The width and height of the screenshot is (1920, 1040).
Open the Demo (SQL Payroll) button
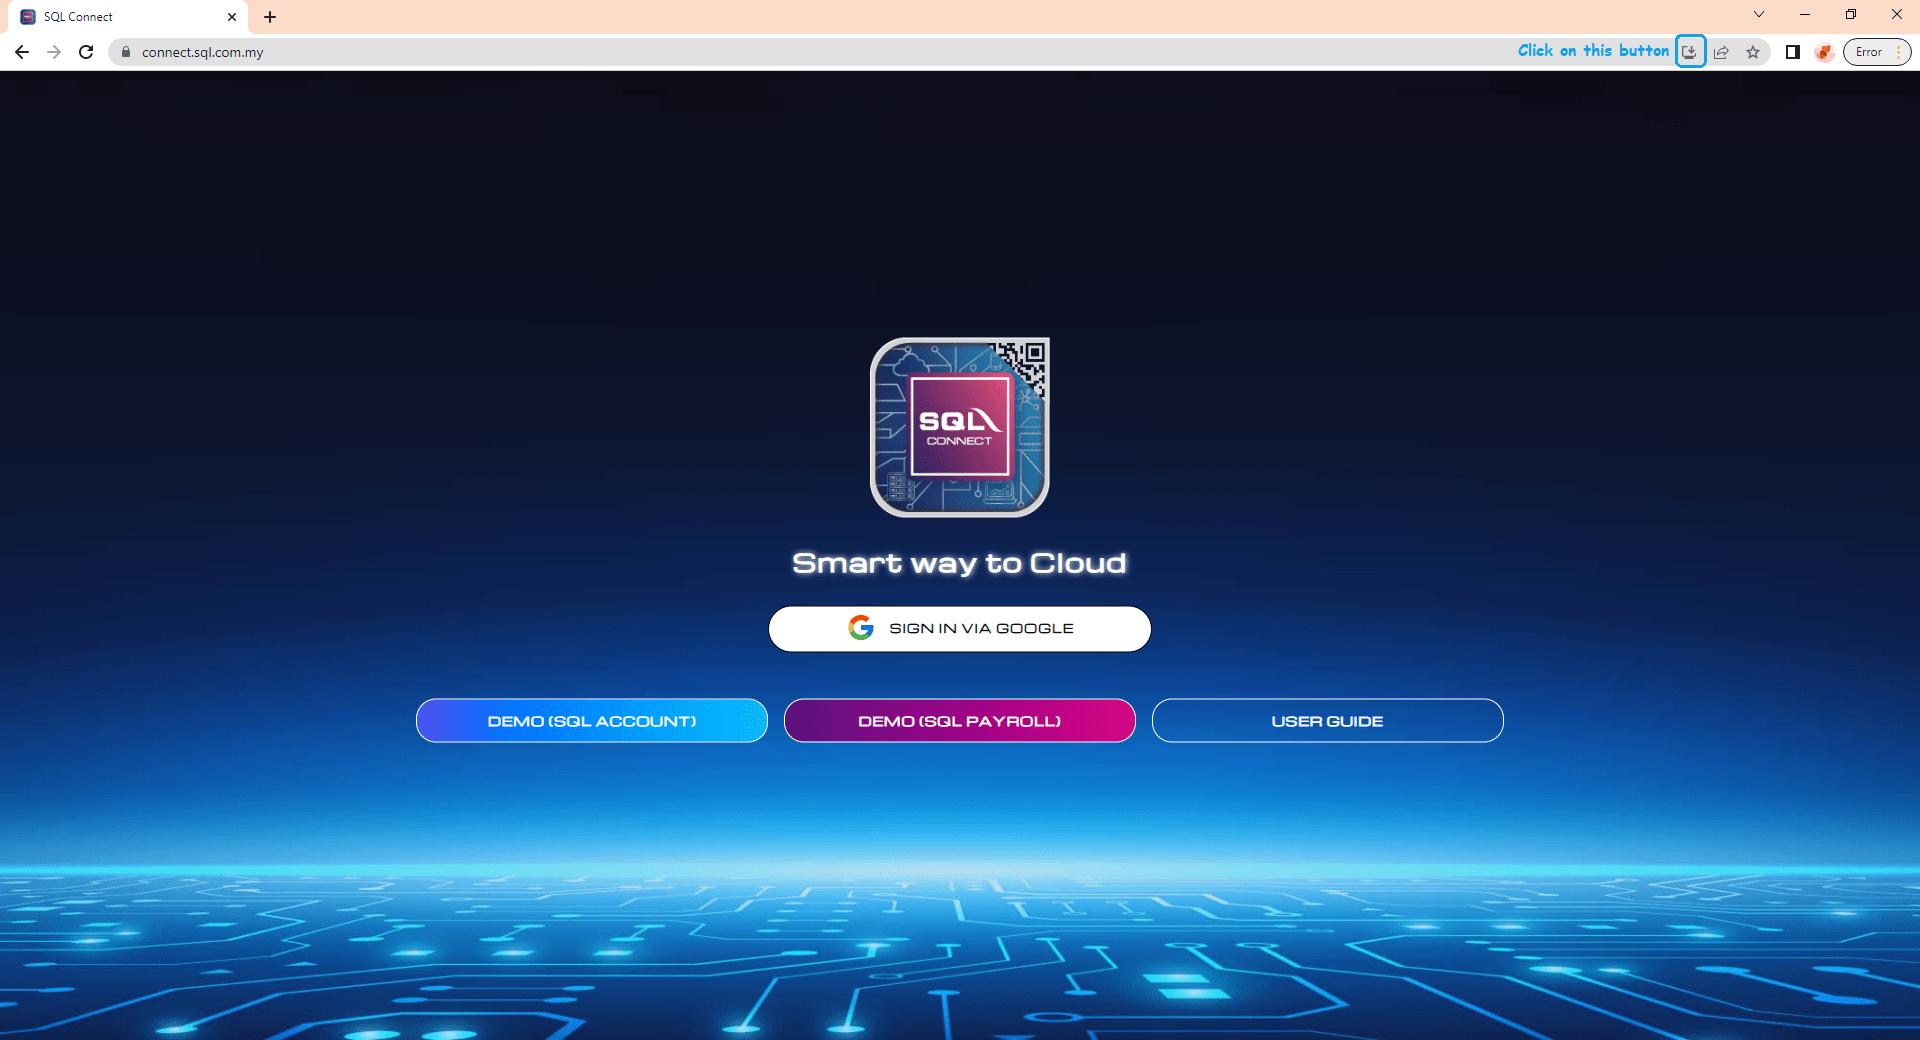[x=960, y=721]
